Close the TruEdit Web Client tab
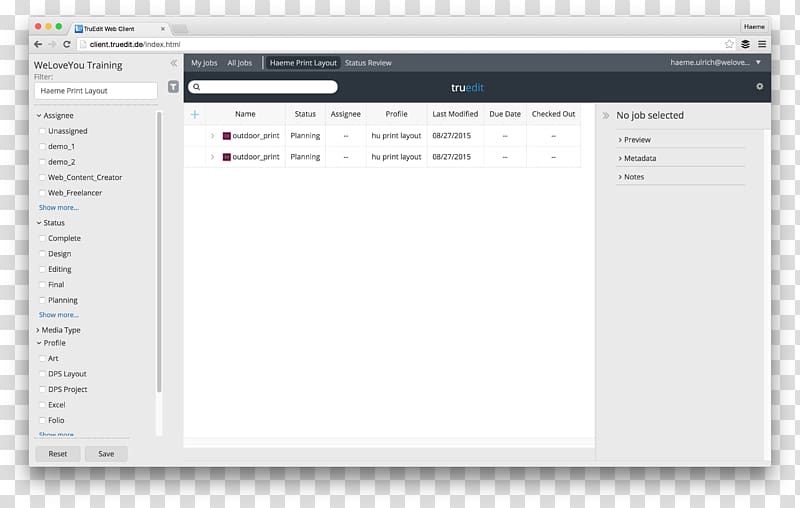800x508 pixels. (163, 29)
